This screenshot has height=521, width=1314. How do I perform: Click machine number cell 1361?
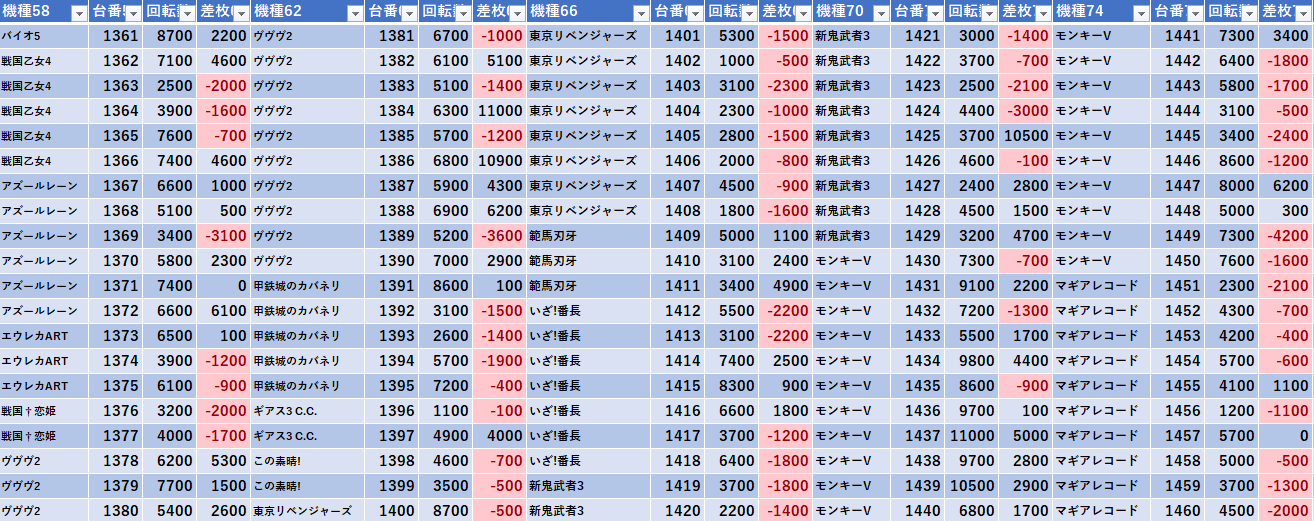pos(115,36)
